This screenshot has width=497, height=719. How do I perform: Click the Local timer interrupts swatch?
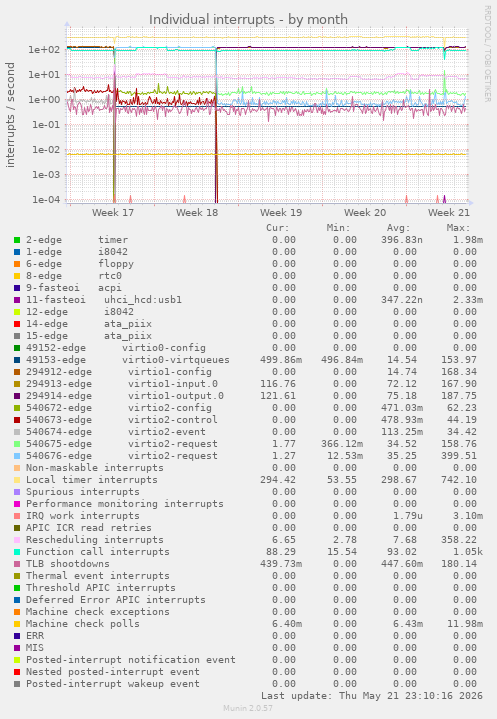[x=17, y=480]
